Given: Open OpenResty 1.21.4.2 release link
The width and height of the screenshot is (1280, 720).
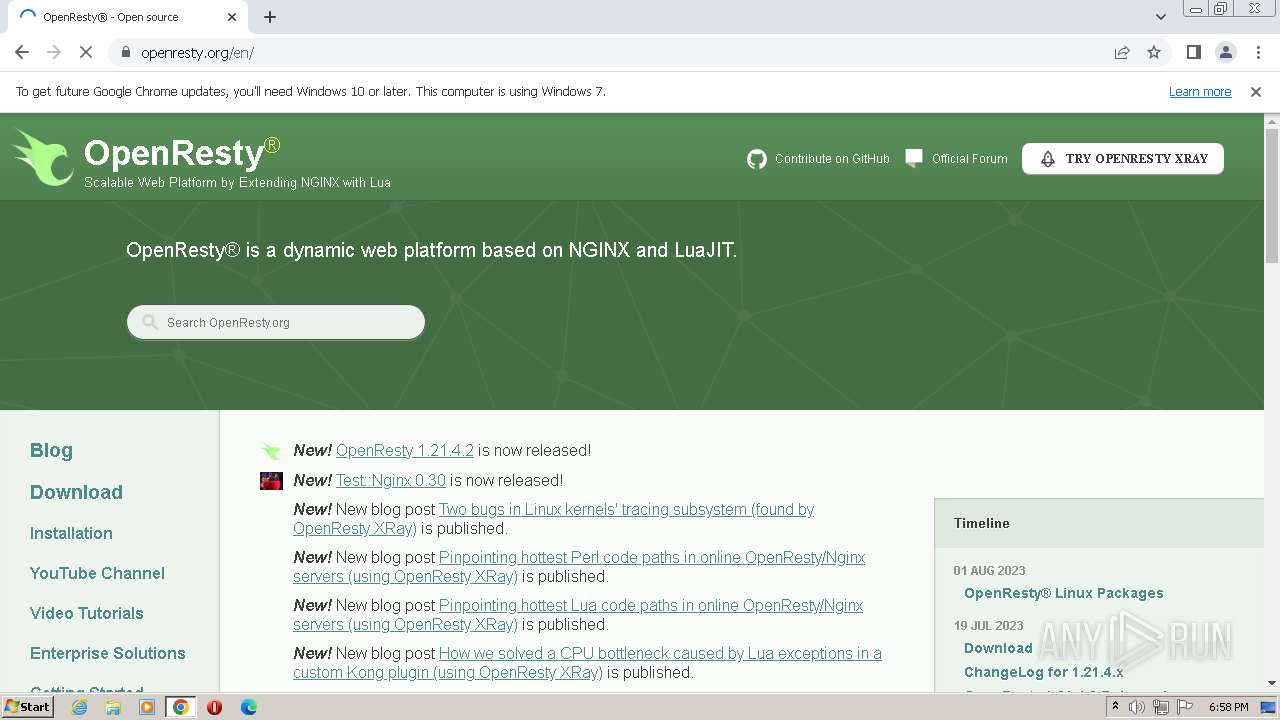Looking at the screenshot, I should tap(405, 450).
